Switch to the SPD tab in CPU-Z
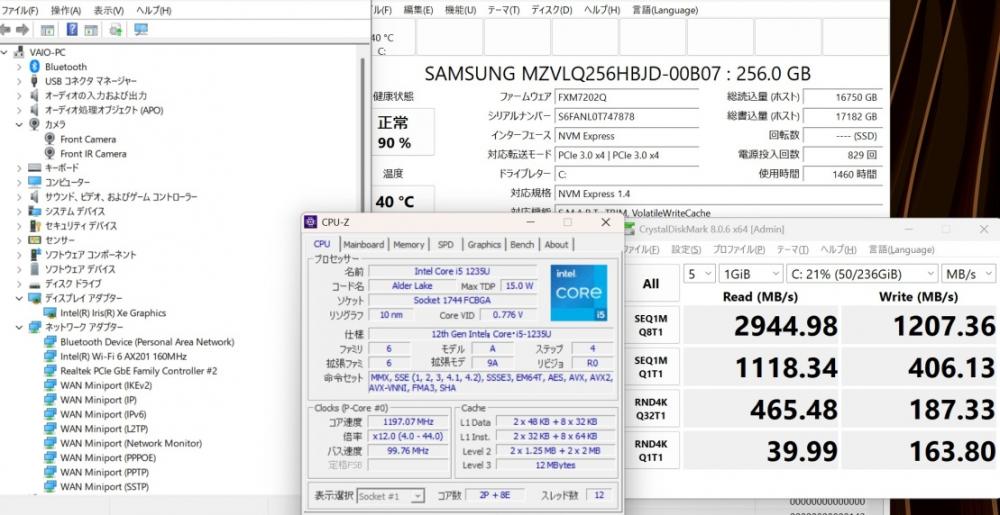 pyautogui.click(x=446, y=244)
